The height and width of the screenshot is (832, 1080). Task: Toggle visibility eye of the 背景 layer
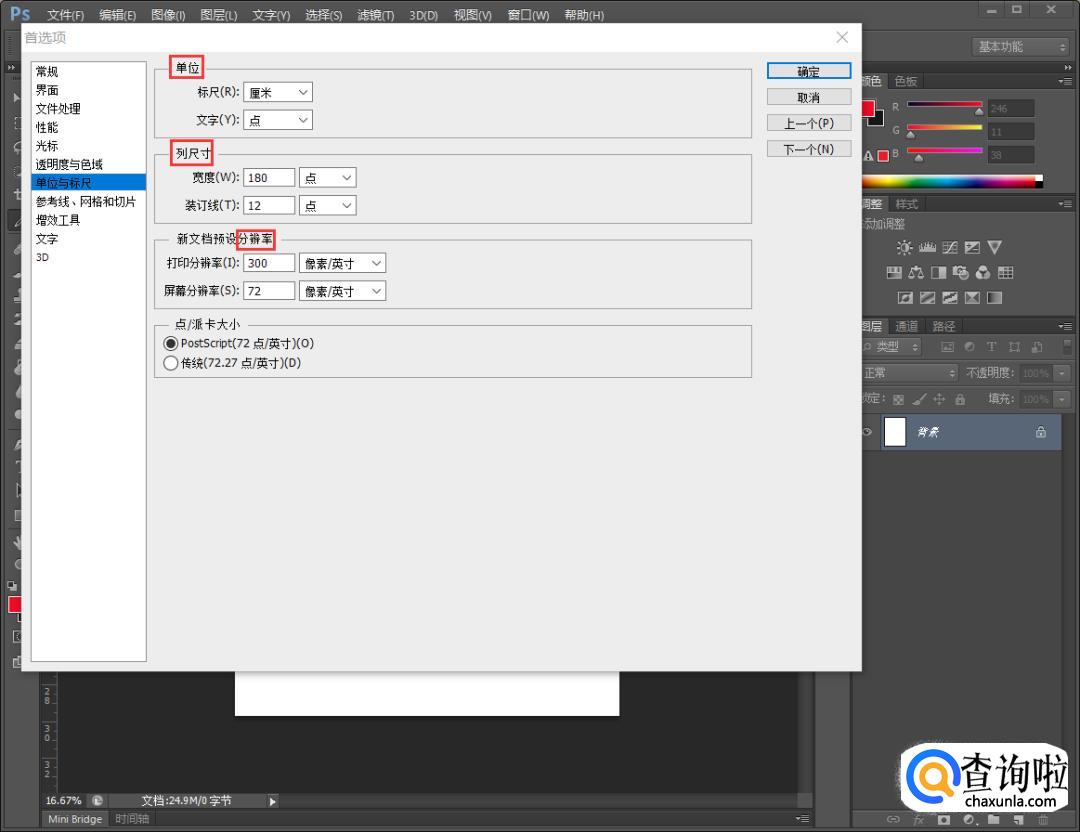[x=867, y=432]
